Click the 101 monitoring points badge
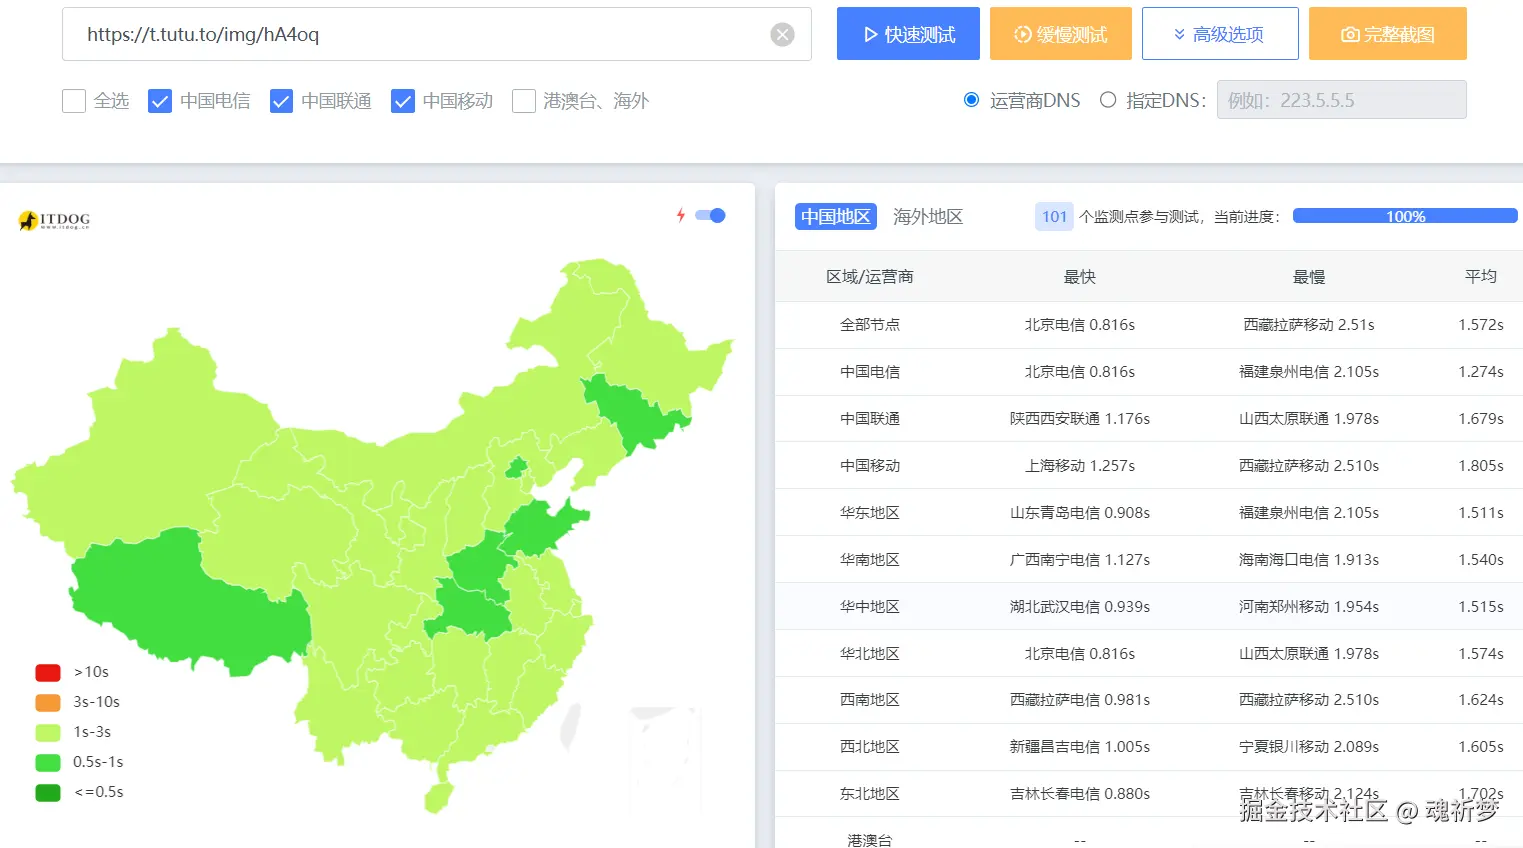1523x848 pixels. [1054, 217]
